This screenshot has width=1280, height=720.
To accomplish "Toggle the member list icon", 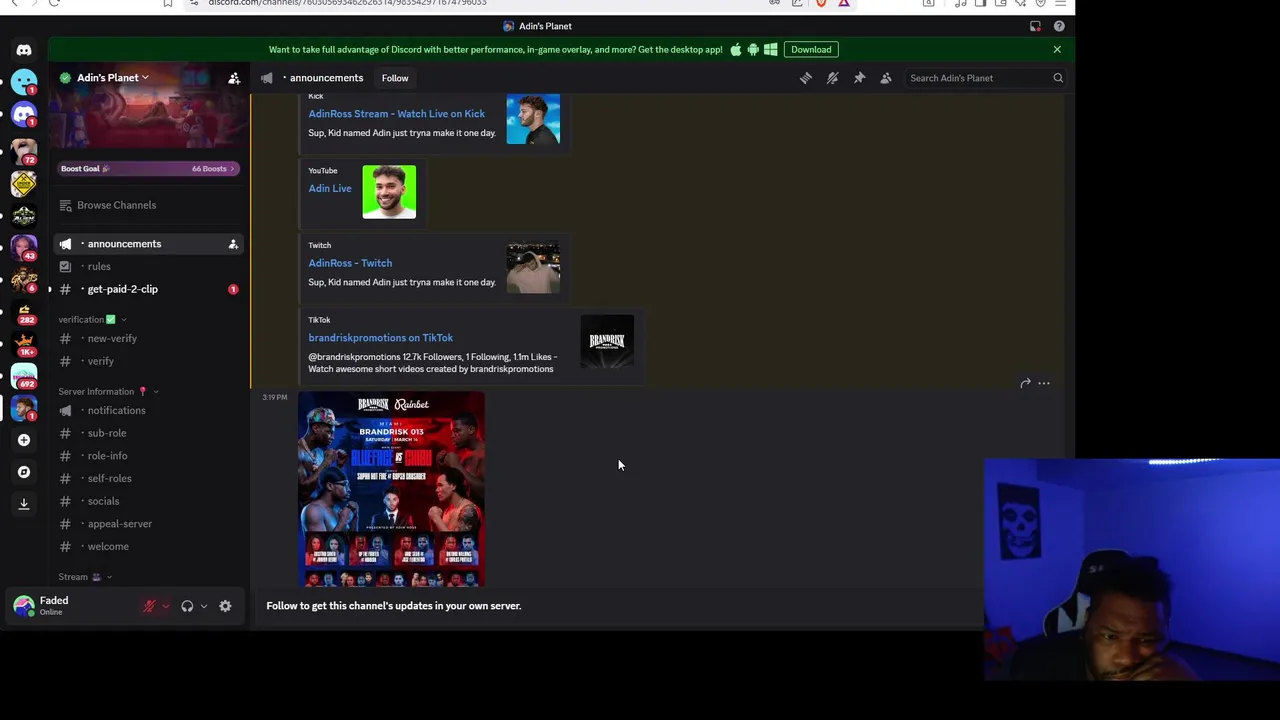I will pyautogui.click(x=886, y=78).
